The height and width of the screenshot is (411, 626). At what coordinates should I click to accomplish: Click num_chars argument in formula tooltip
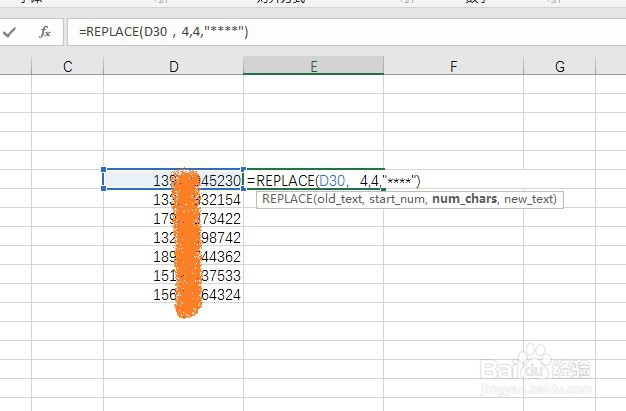pyautogui.click(x=465, y=199)
